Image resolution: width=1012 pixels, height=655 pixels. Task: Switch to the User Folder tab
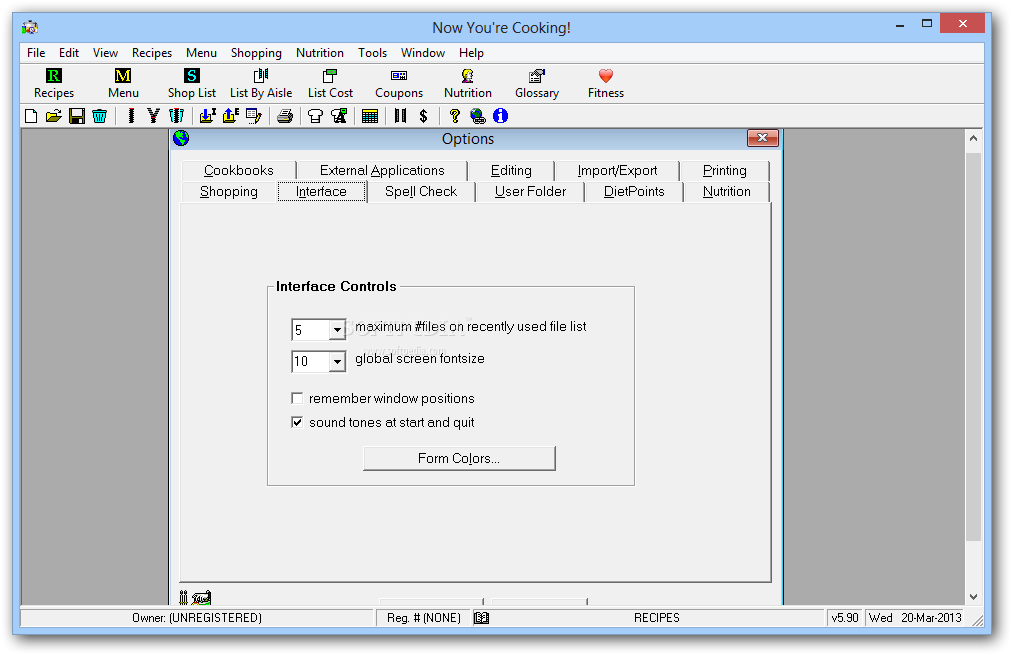tap(531, 192)
